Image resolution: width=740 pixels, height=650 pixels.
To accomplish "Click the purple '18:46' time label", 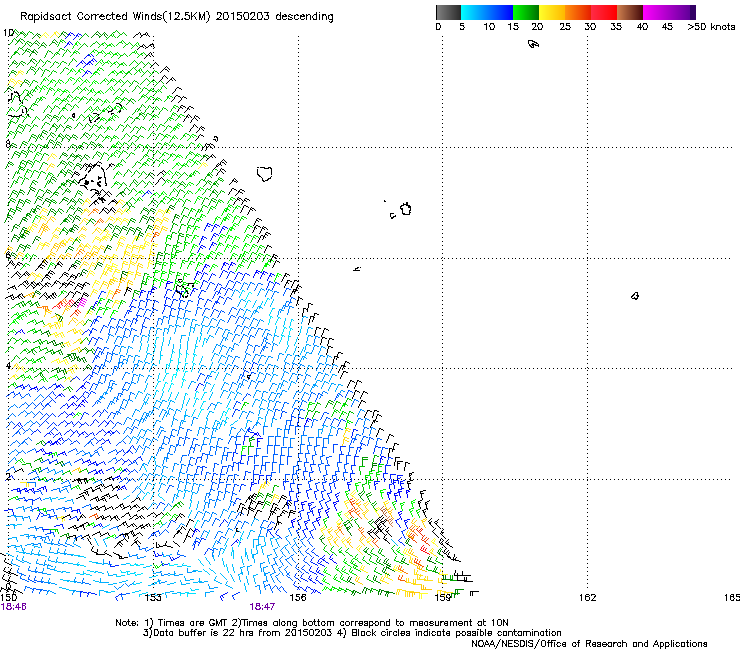I will (14, 607).
